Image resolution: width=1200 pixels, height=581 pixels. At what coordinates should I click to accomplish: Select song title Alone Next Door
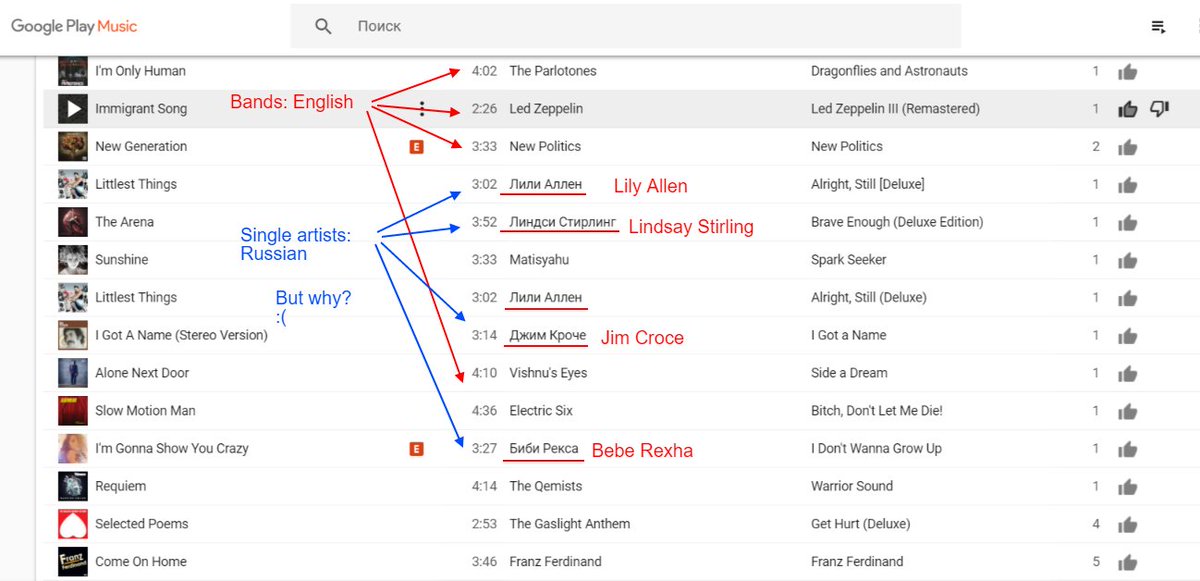pos(142,373)
